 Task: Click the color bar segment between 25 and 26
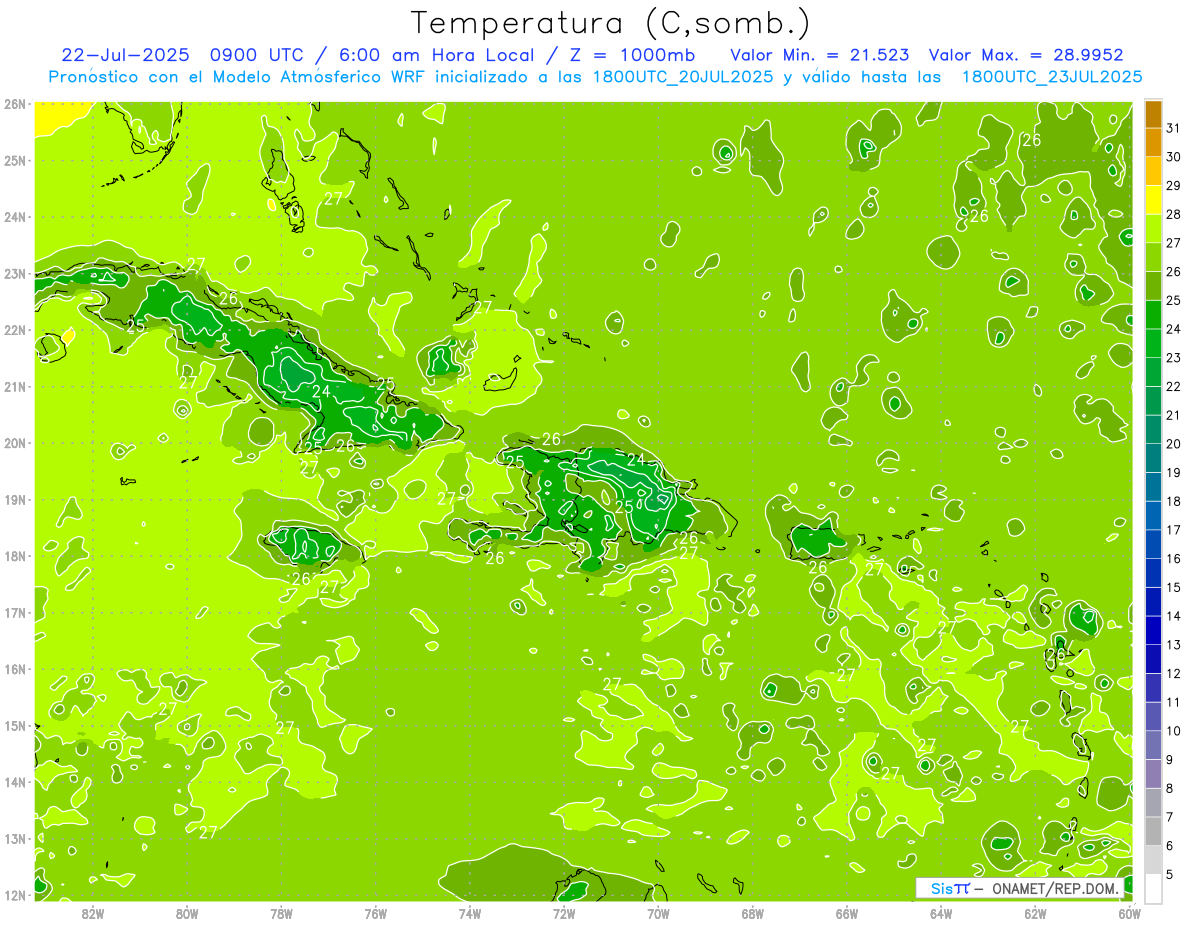pyautogui.click(x=1153, y=286)
